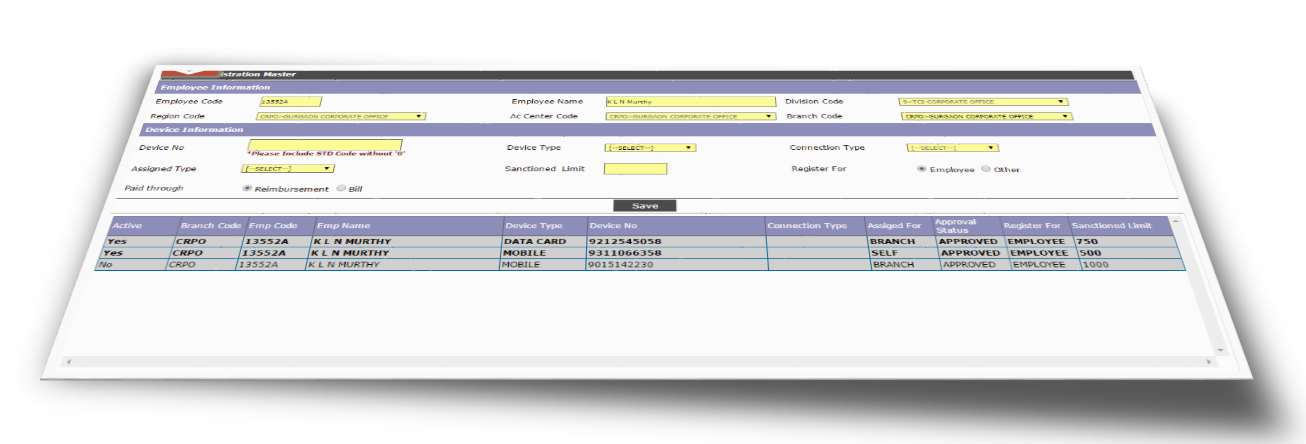Click the table's scroll-up arrow
The height and width of the screenshot is (444, 1306).
click(1175, 220)
